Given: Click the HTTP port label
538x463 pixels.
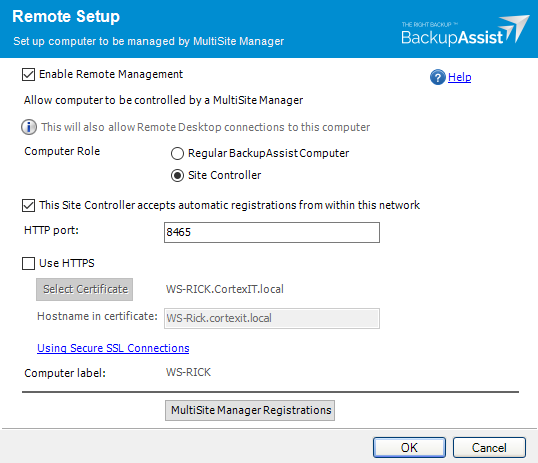Looking at the screenshot, I should click(x=51, y=230).
